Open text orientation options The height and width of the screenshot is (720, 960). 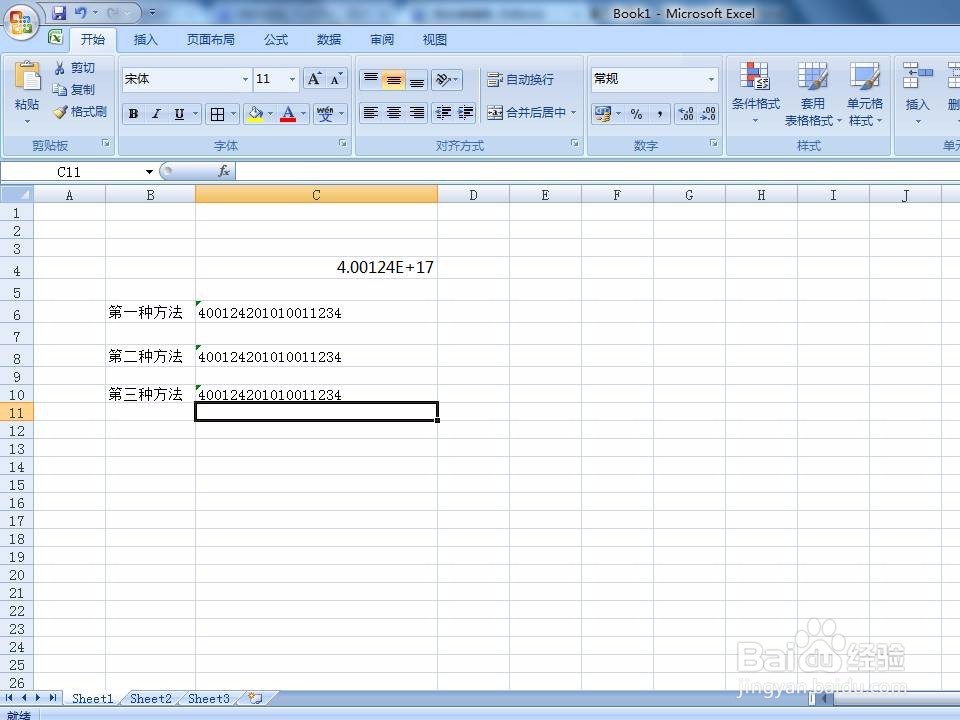[x=446, y=79]
